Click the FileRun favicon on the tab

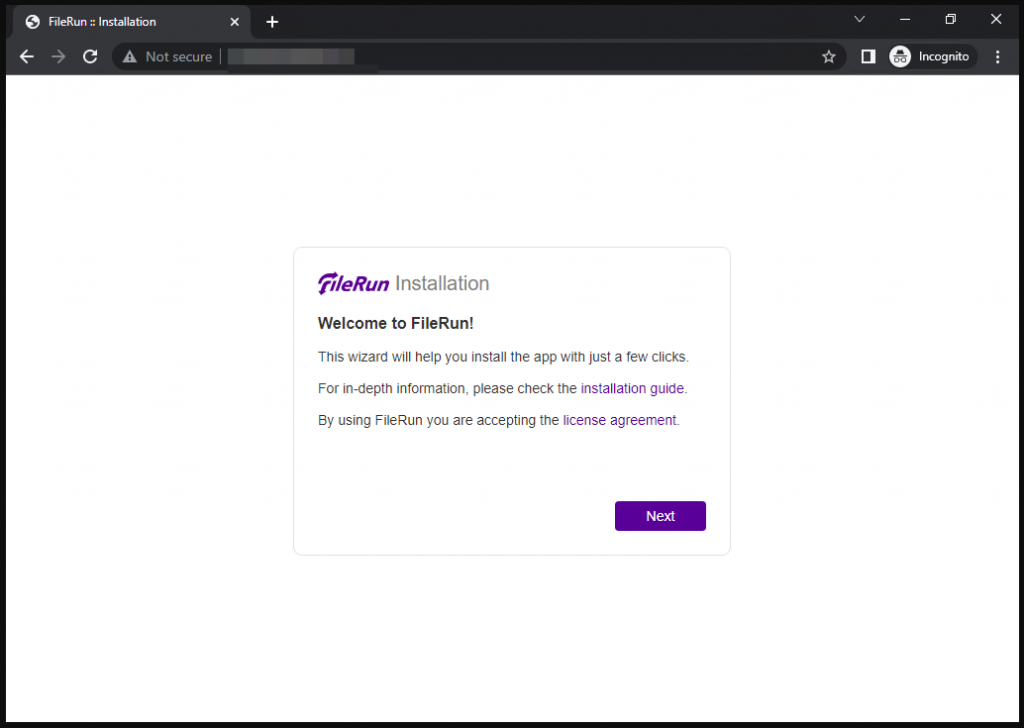[x=31, y=21]
